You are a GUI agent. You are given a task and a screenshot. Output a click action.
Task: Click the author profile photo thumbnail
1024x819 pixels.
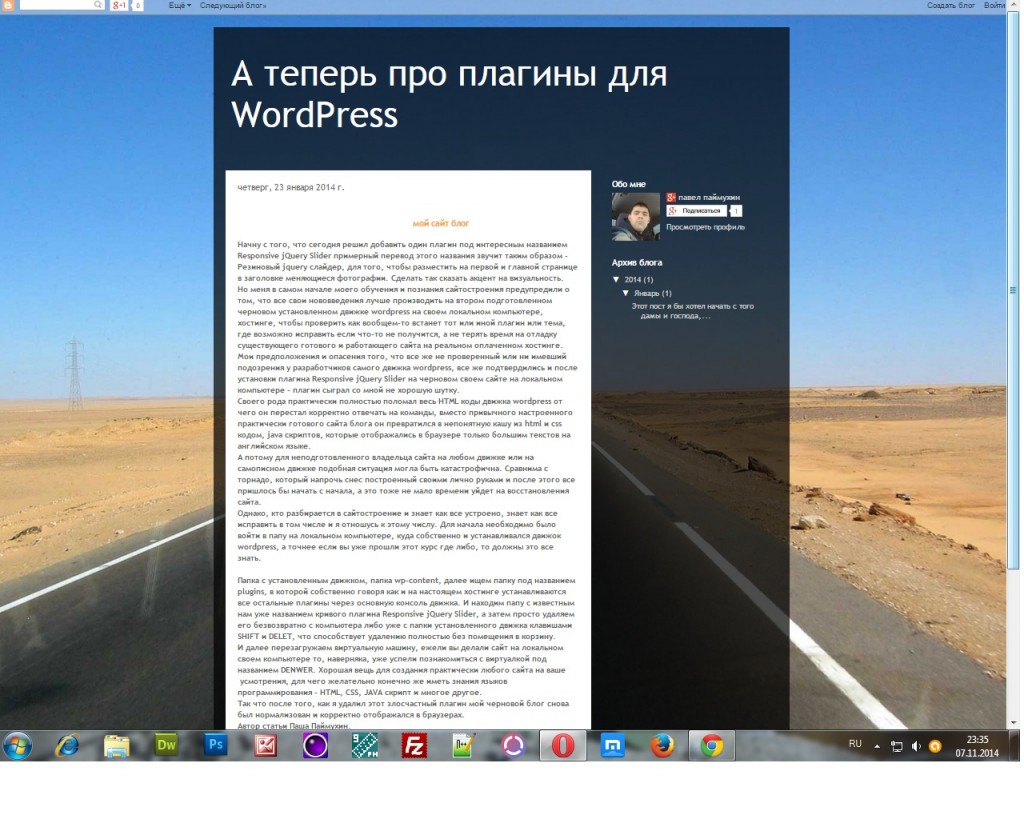[x=635, y=217]
